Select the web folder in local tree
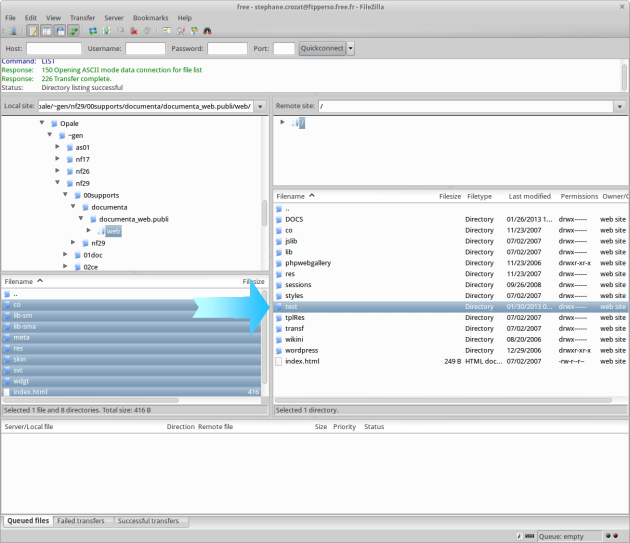 tap(113, 231)
